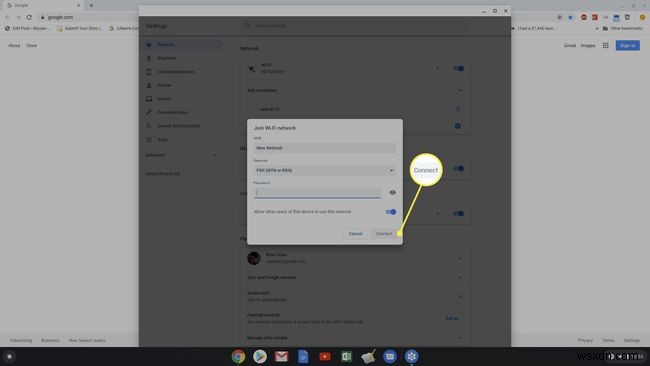The width and height of the screenshot is (650, 366).
Task: Open the account row with profile avatar
Action: click(354, 258)
